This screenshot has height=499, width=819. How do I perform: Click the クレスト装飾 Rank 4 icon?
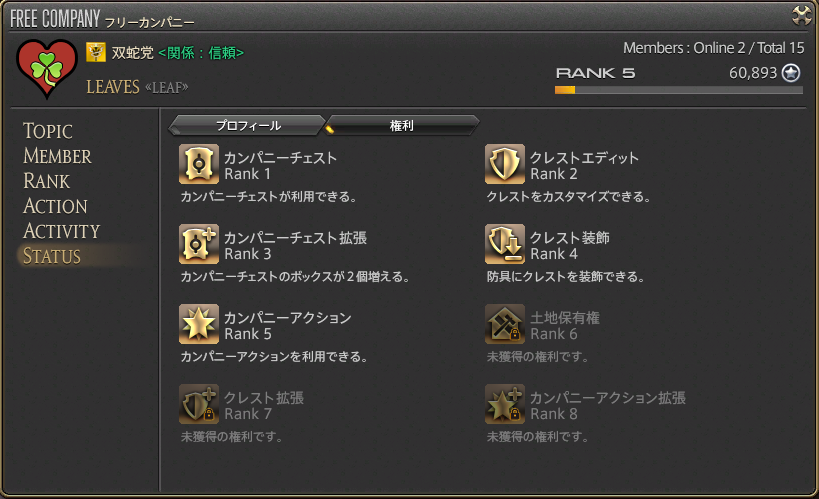505,244
